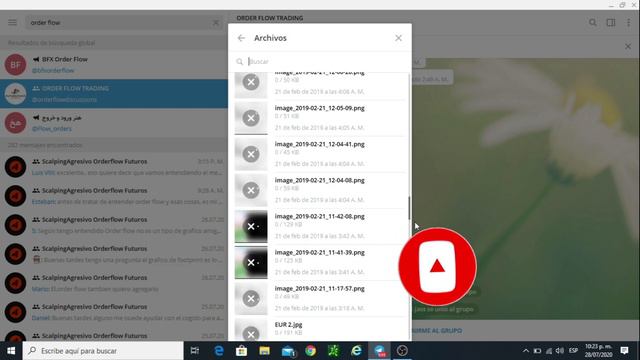Cancel download of image_2019-02-21_12-04-08.png
Screen dimensions: 640x360
tap(251, 190)
